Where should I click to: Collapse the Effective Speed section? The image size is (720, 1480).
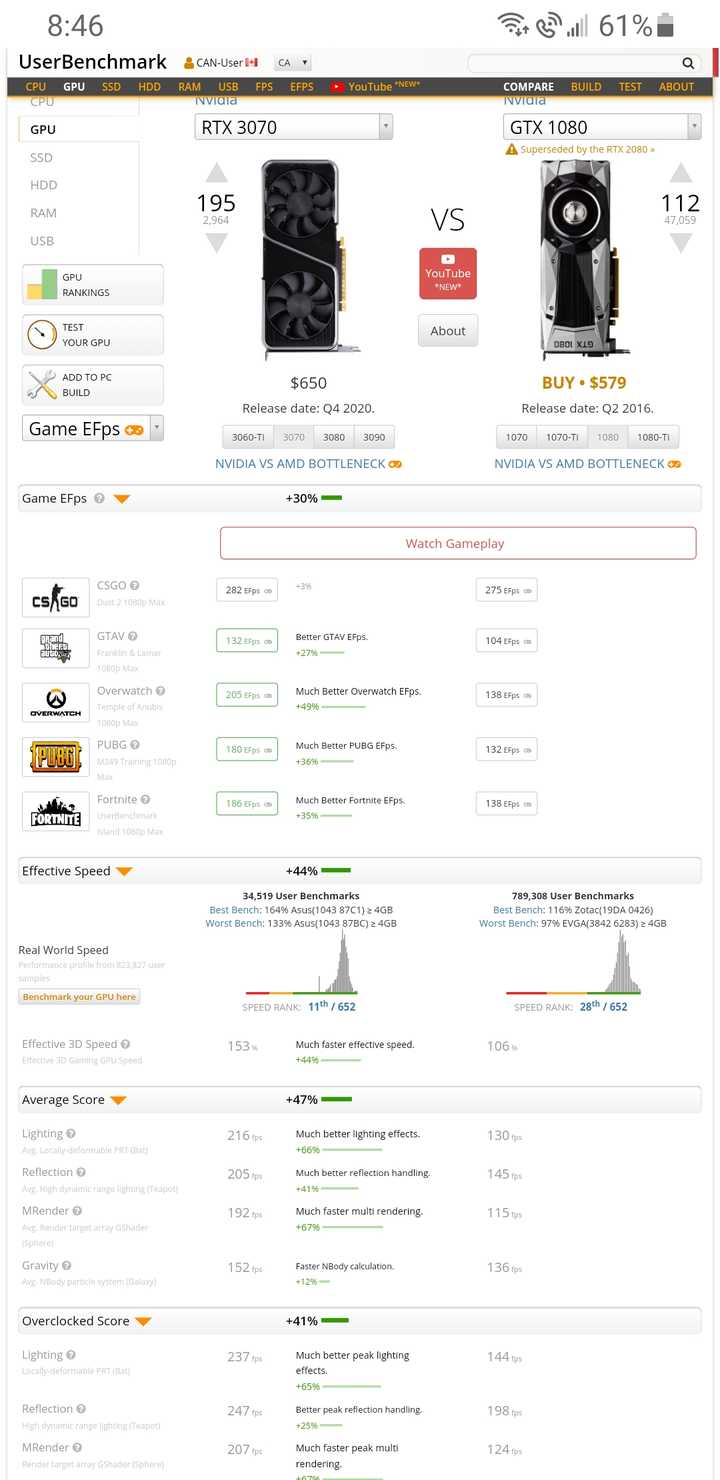pyautogui.click(x=124, y=872)
